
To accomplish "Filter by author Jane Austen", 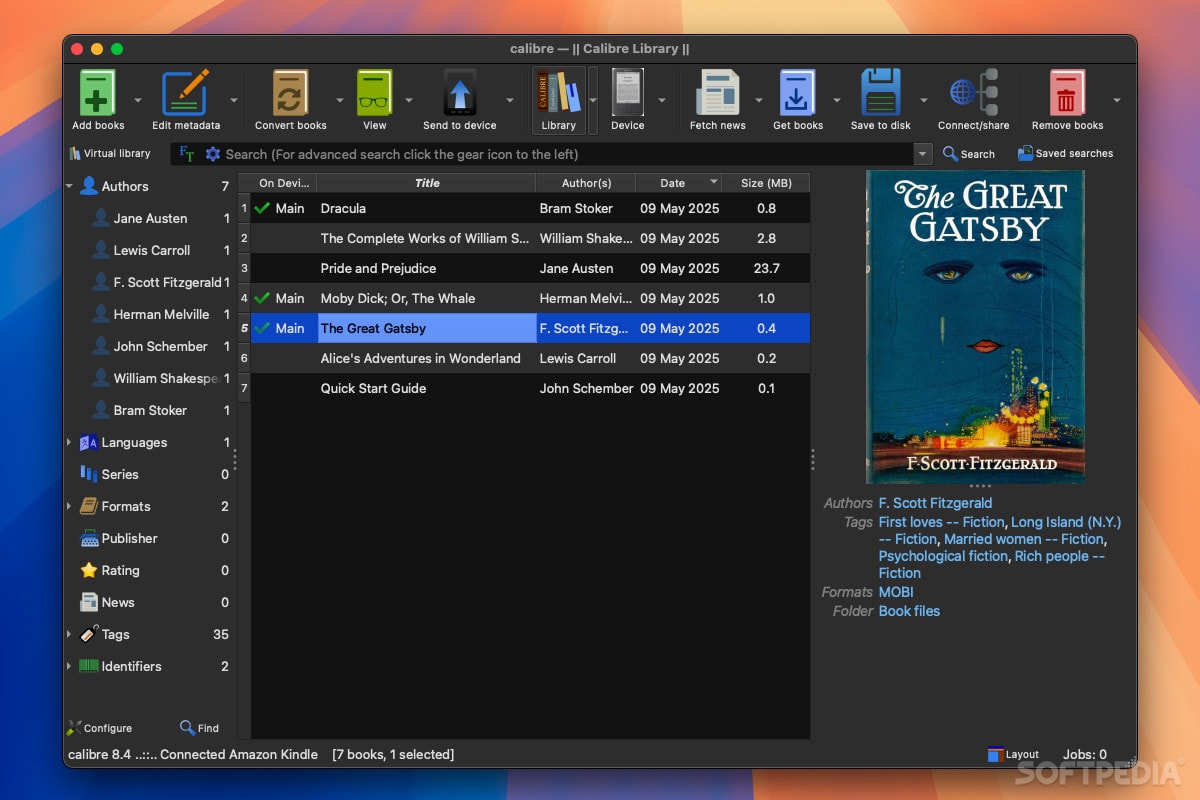I will pyautogui.click(x=150, y=218).
